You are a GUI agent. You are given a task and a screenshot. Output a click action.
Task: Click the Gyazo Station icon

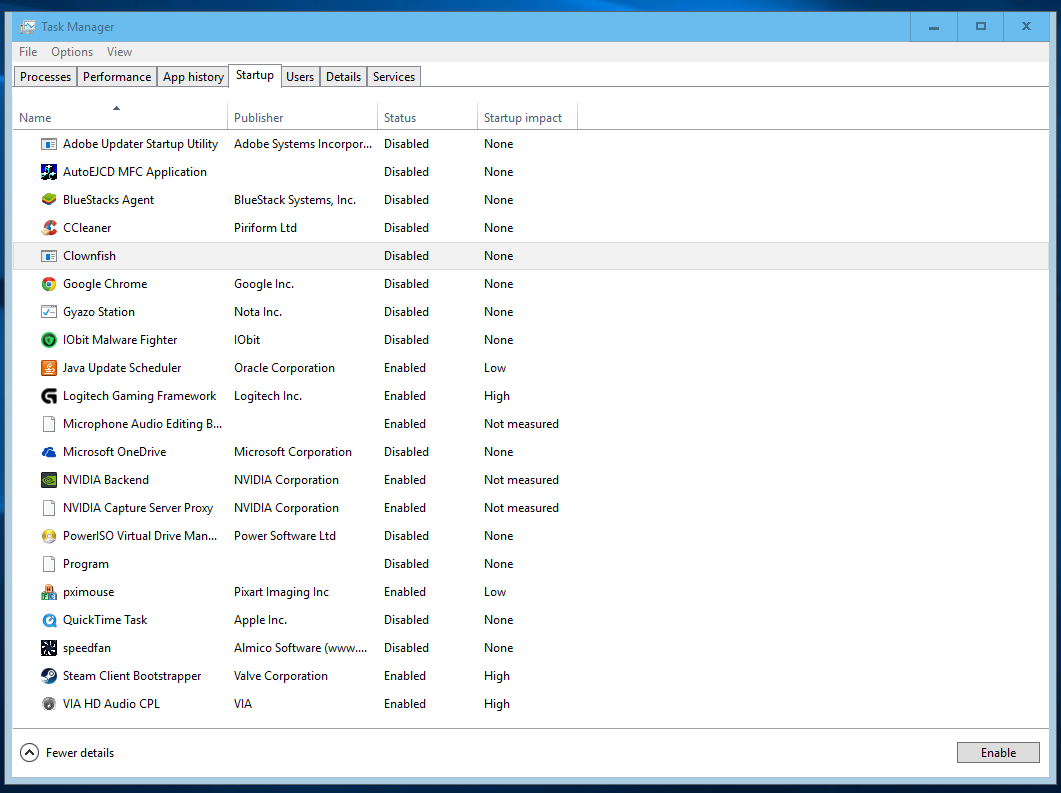49,312
